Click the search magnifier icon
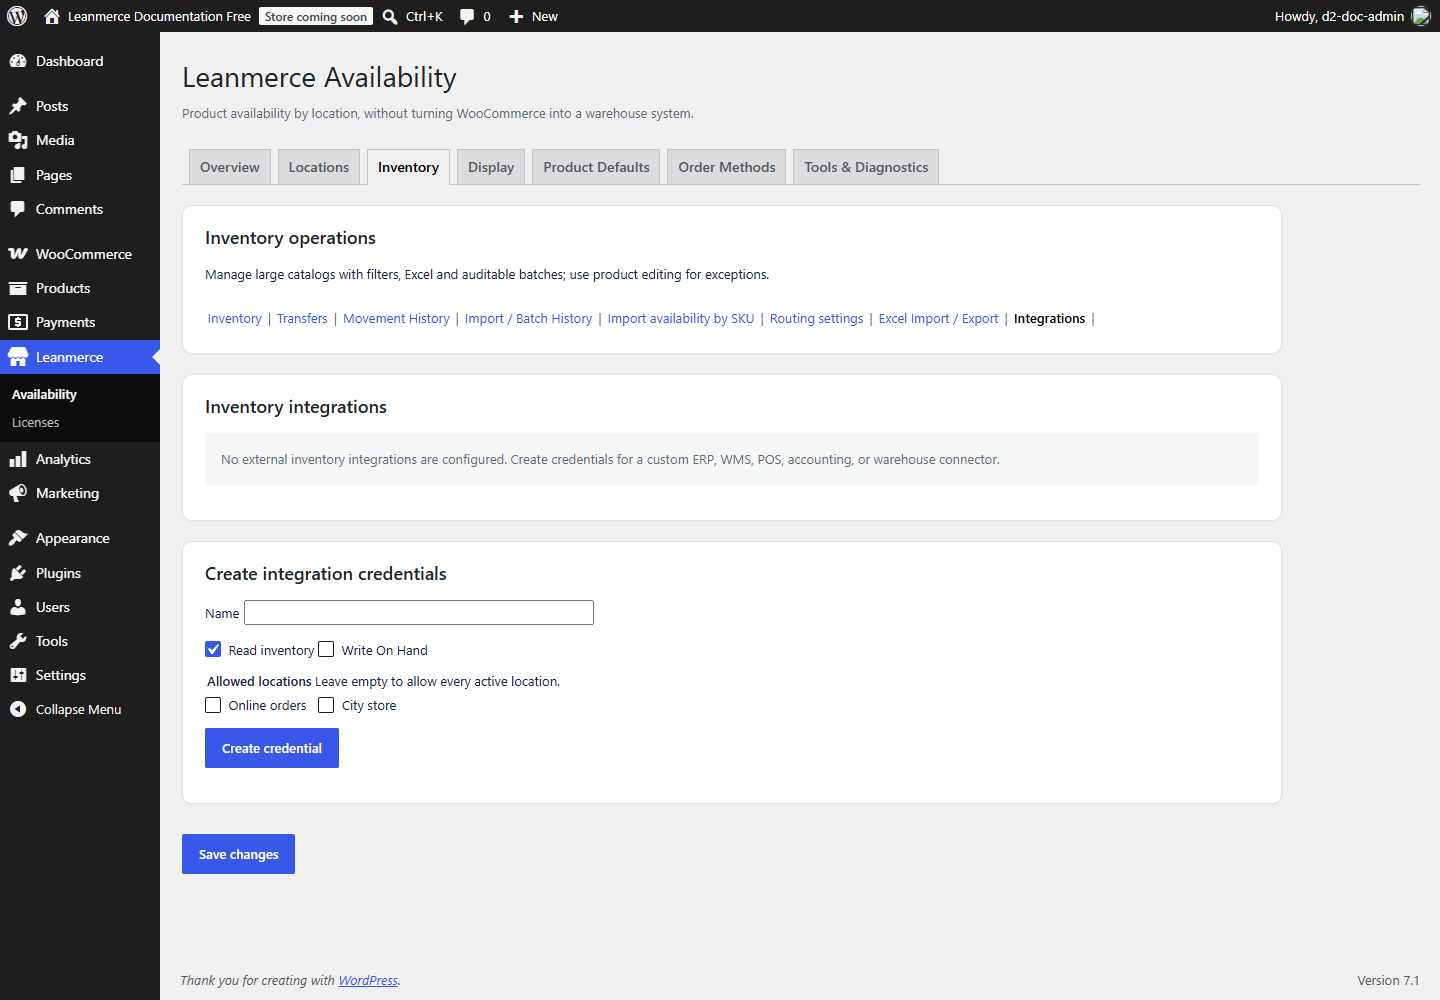 pyautogui.click(x=390, y=16)
